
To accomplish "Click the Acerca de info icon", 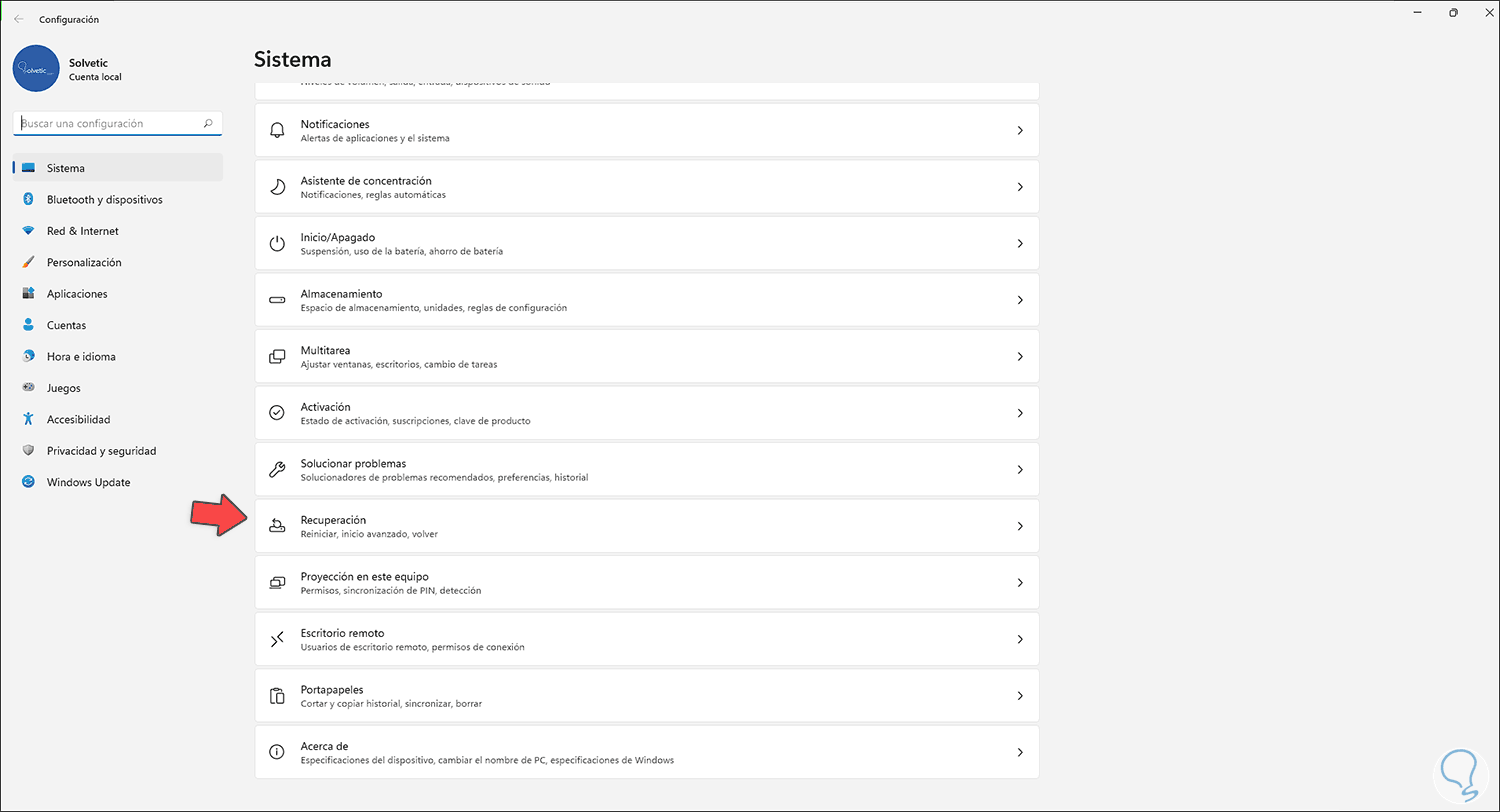I will (x=277, y=752).
